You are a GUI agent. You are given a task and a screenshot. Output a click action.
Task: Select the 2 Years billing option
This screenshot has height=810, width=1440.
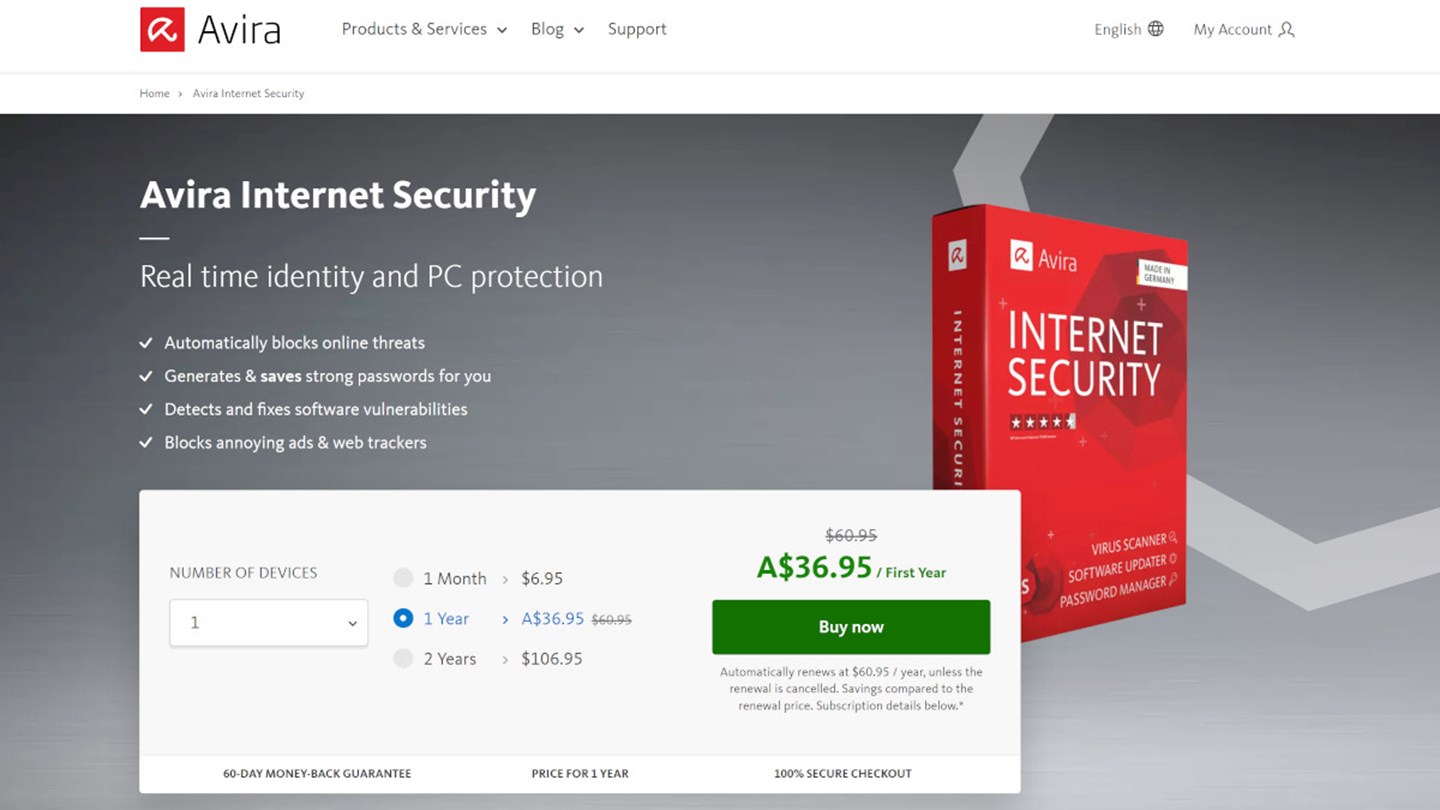pos(404,659)
